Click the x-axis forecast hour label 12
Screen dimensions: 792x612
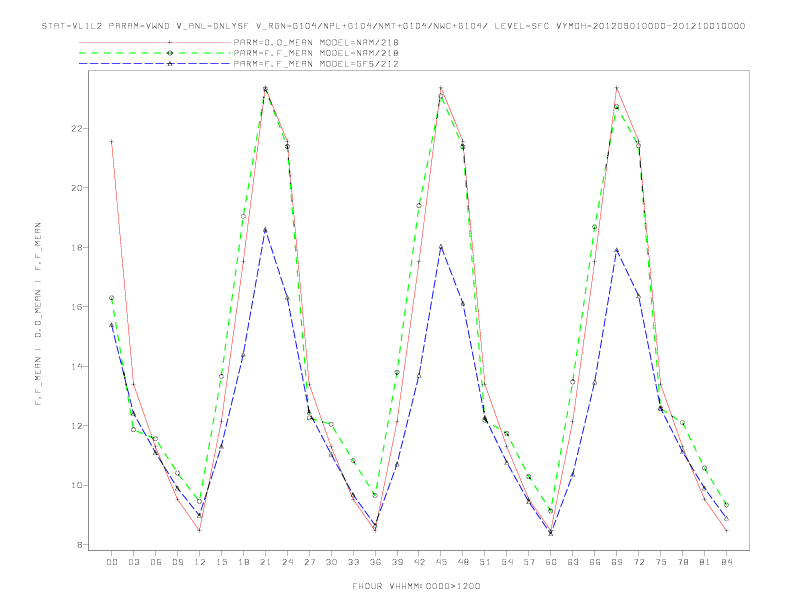pos(200,562)
